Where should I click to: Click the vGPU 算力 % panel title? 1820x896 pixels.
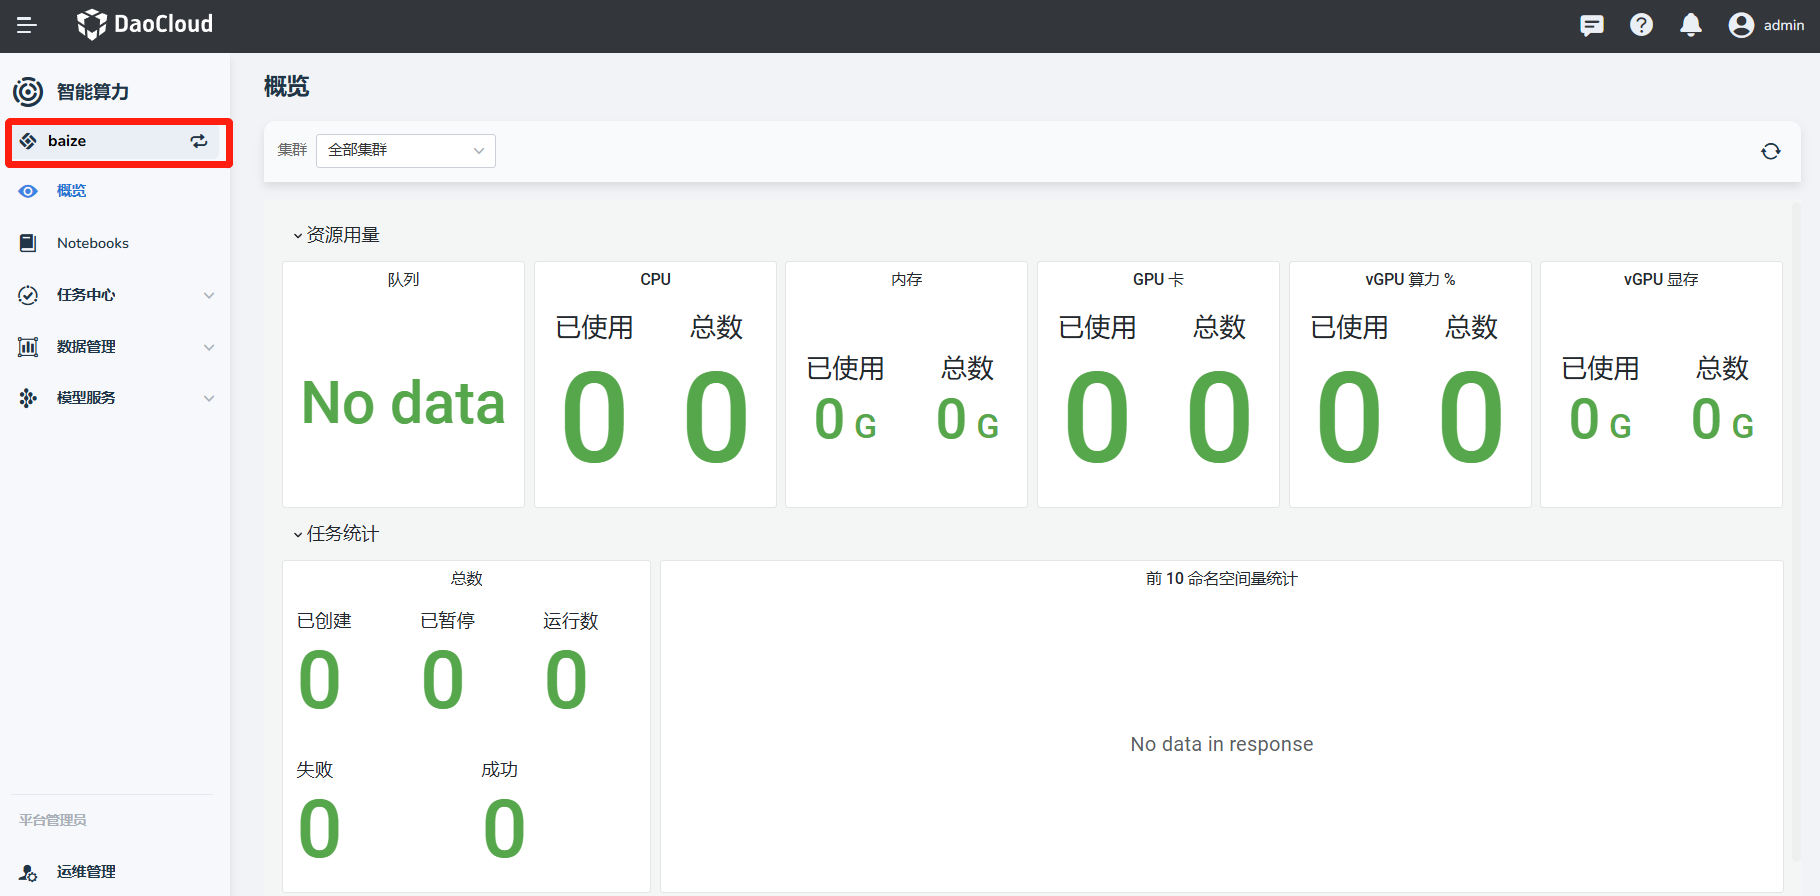[x=1410, y=280]
